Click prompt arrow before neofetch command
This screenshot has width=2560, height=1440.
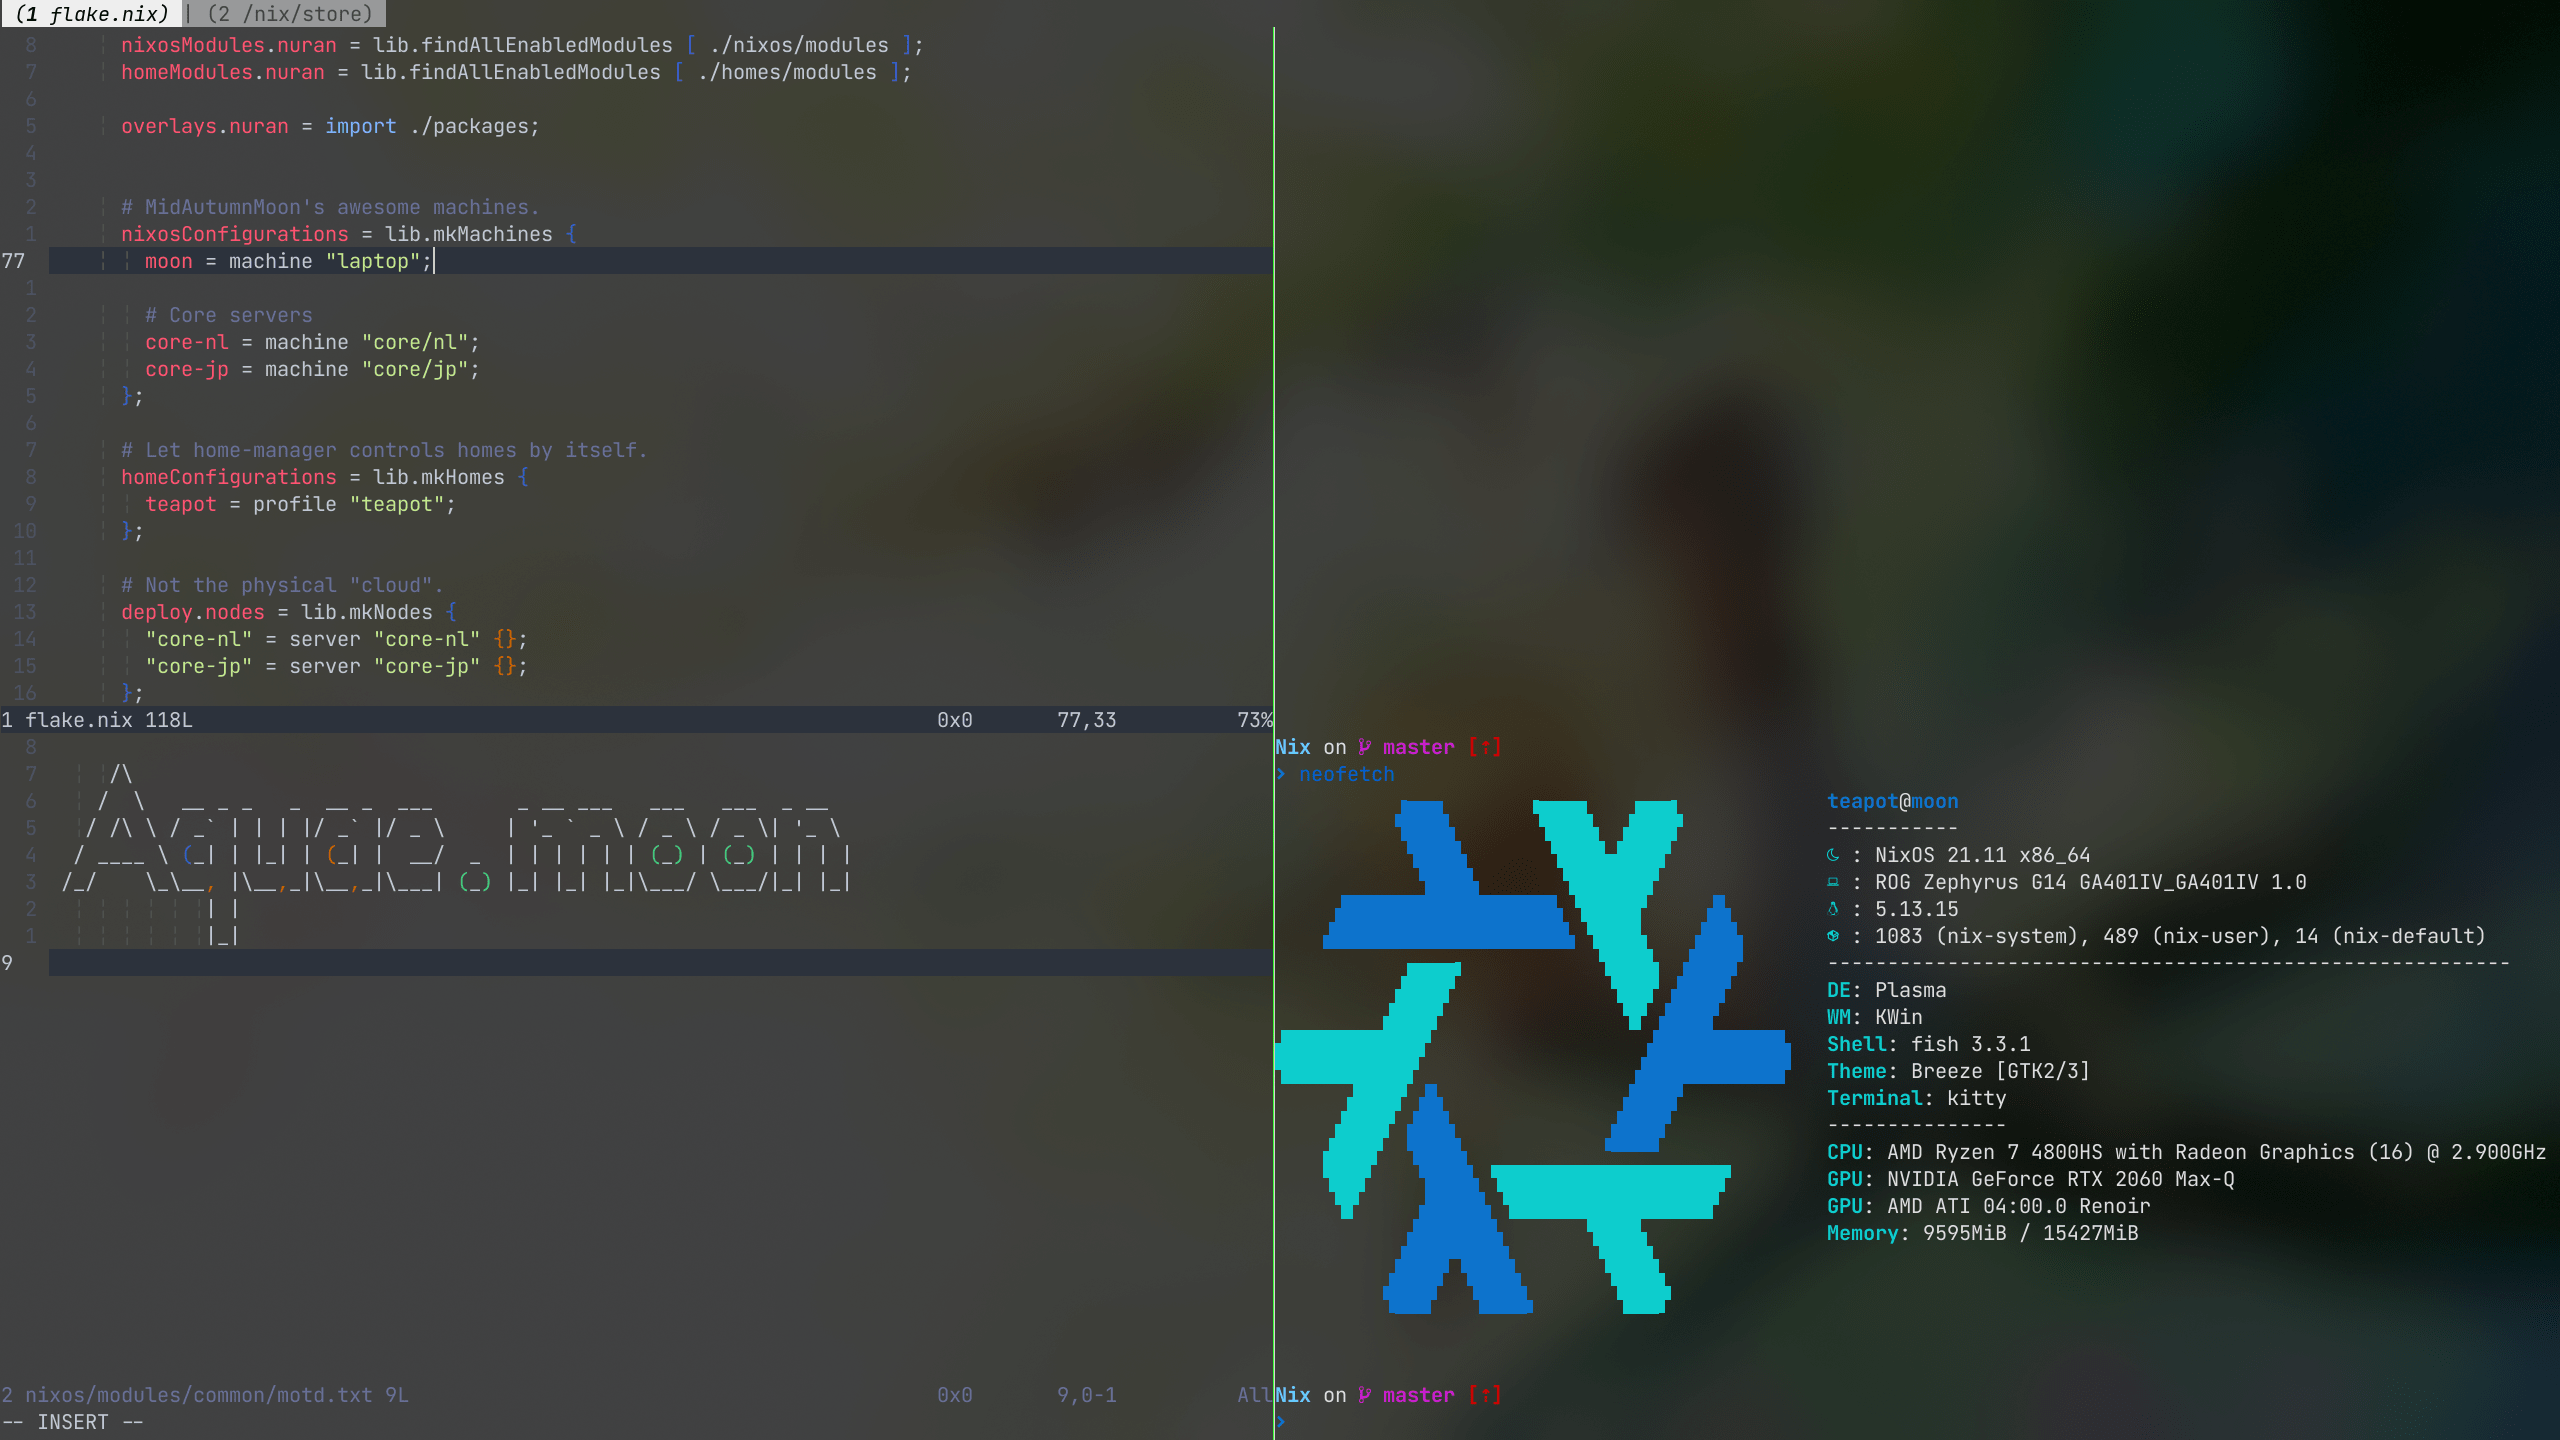[x=1281, y=774]
